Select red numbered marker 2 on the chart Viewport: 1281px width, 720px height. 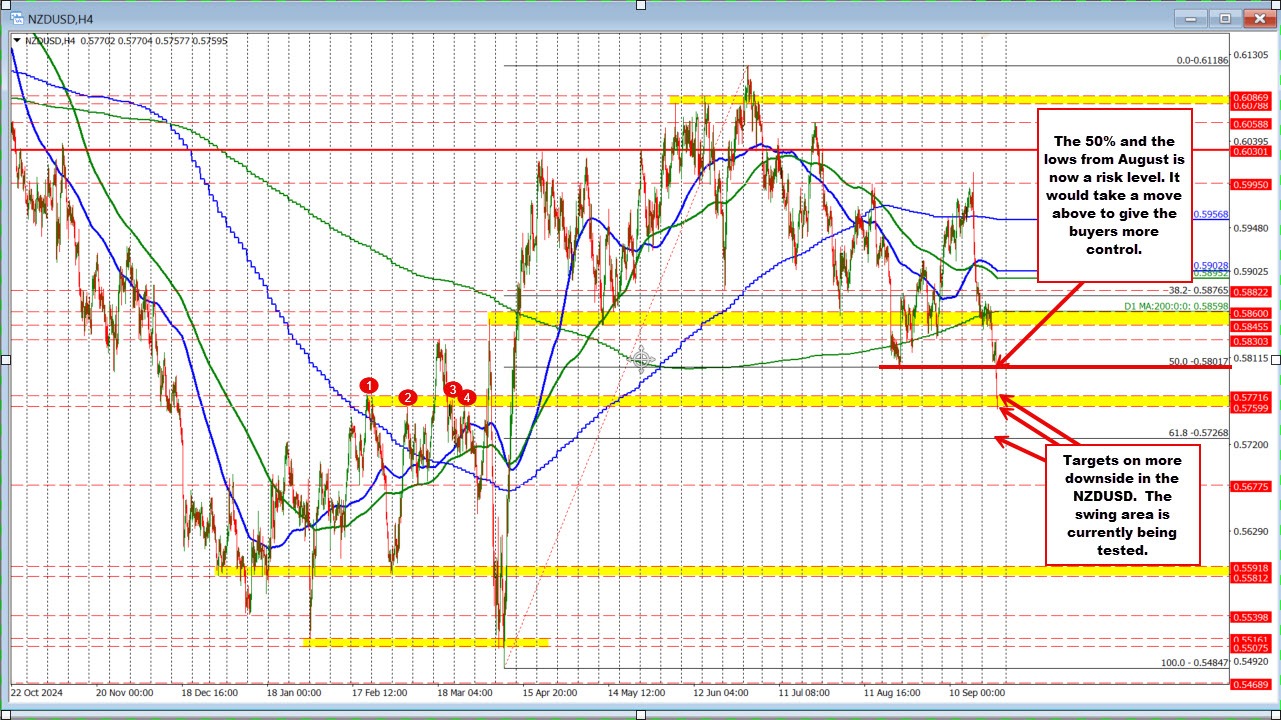point(407,397)
